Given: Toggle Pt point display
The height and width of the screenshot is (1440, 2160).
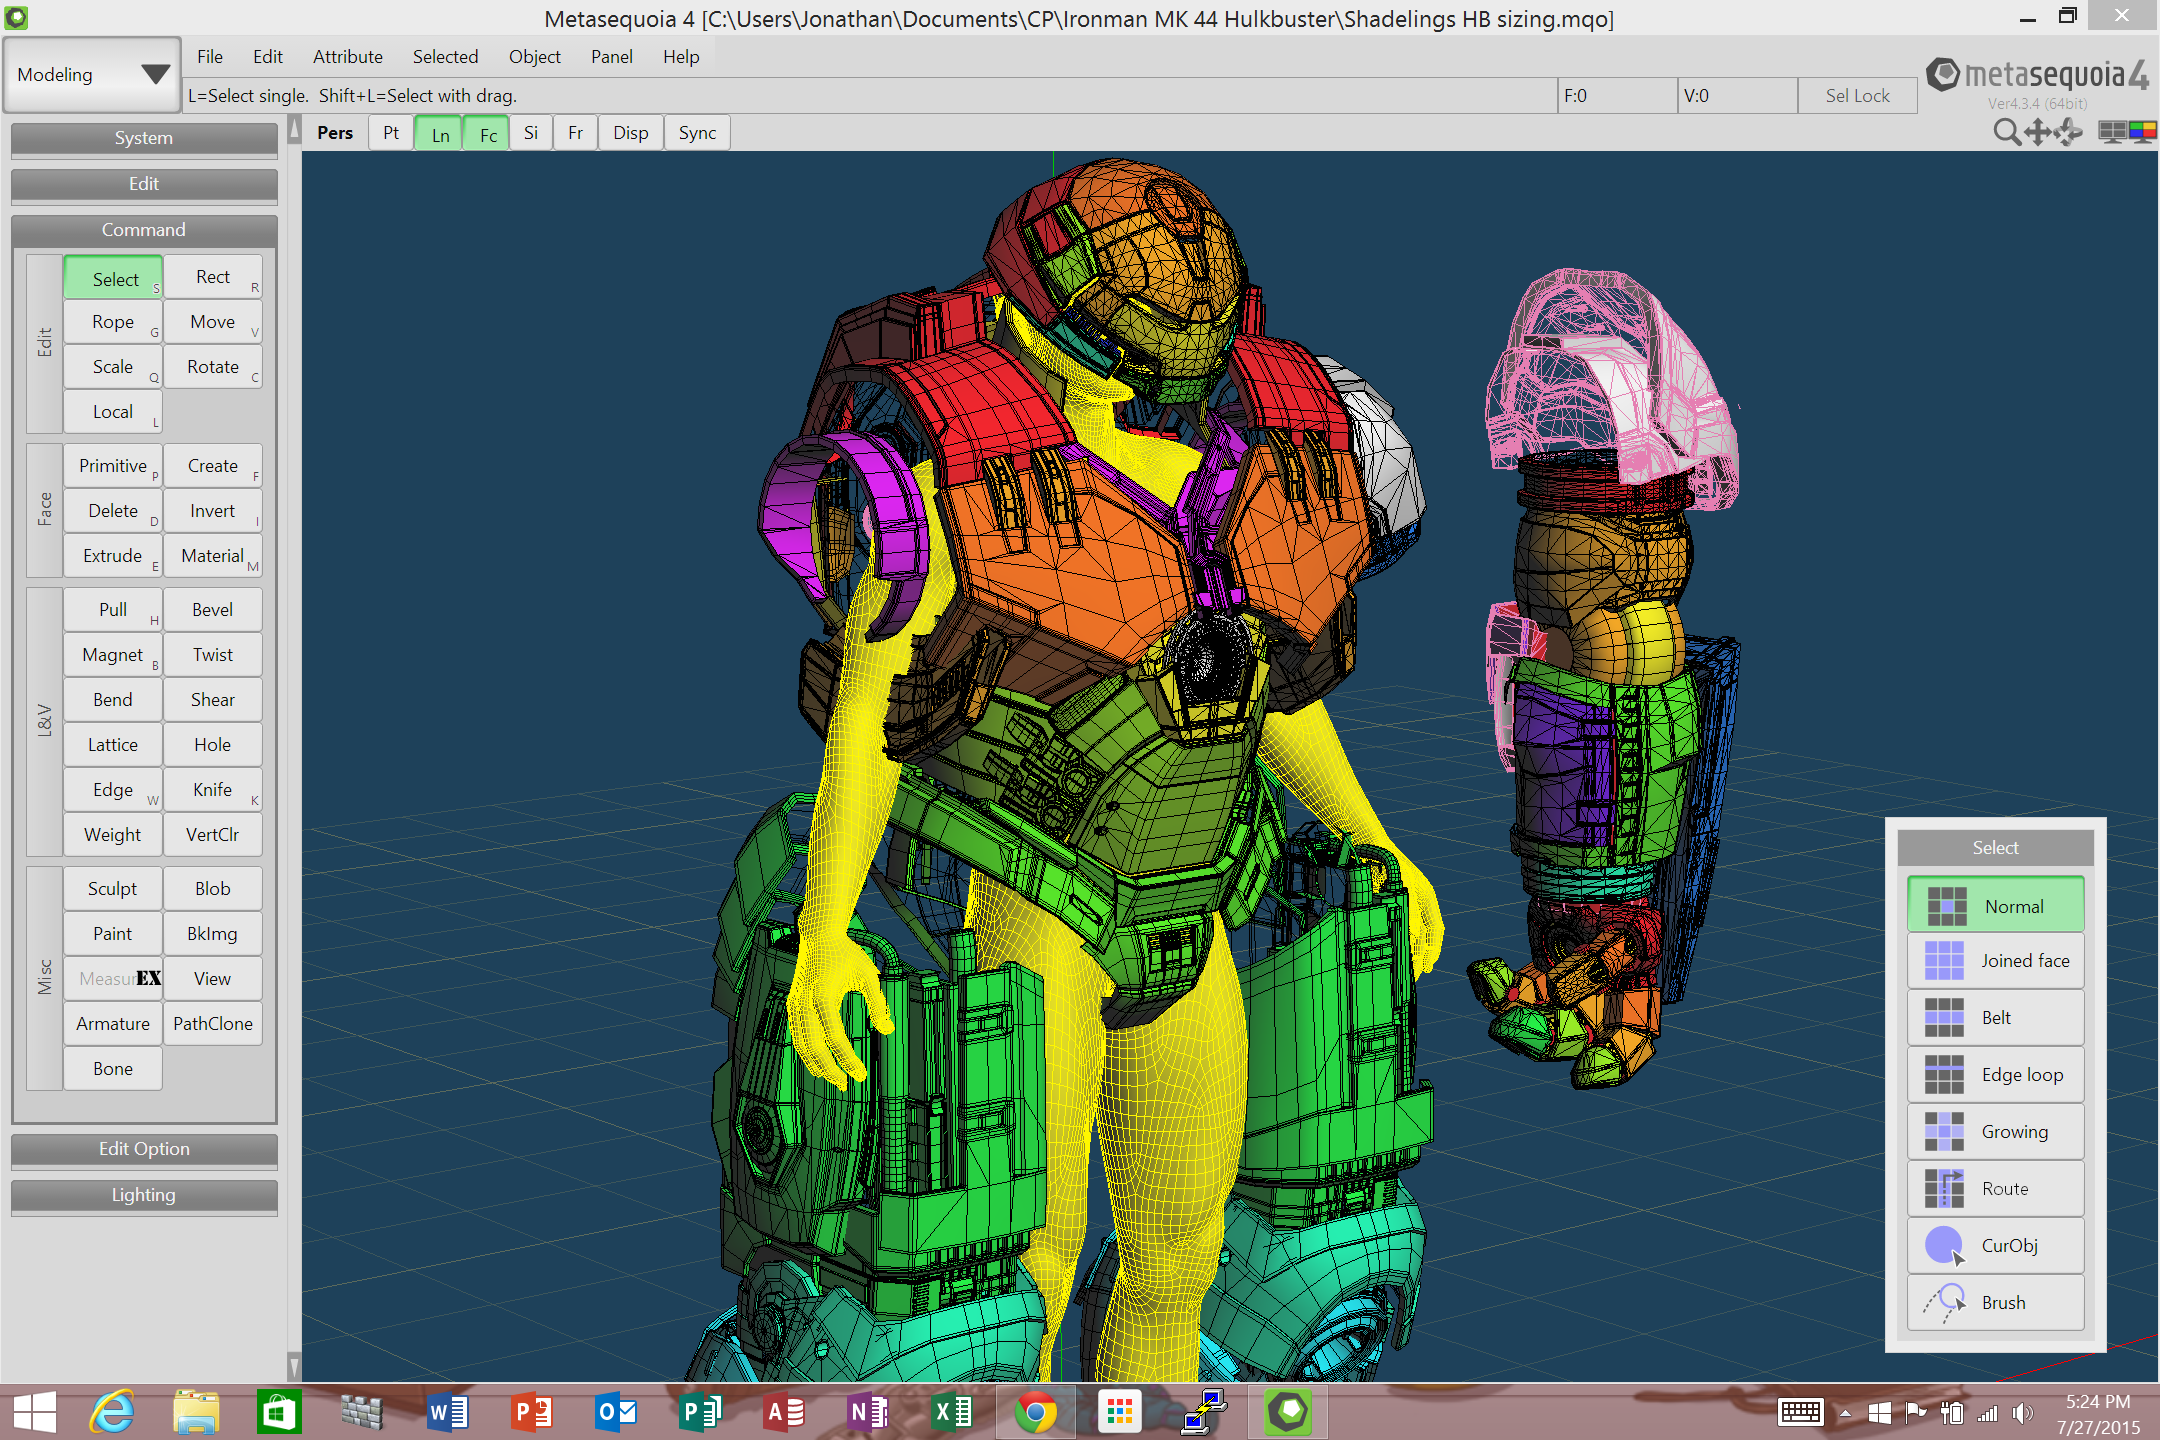Looking at the screenshot, I should click(391, 133).
